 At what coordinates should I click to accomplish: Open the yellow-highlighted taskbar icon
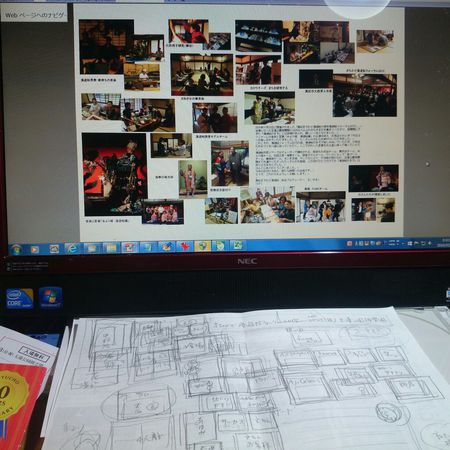203,246
